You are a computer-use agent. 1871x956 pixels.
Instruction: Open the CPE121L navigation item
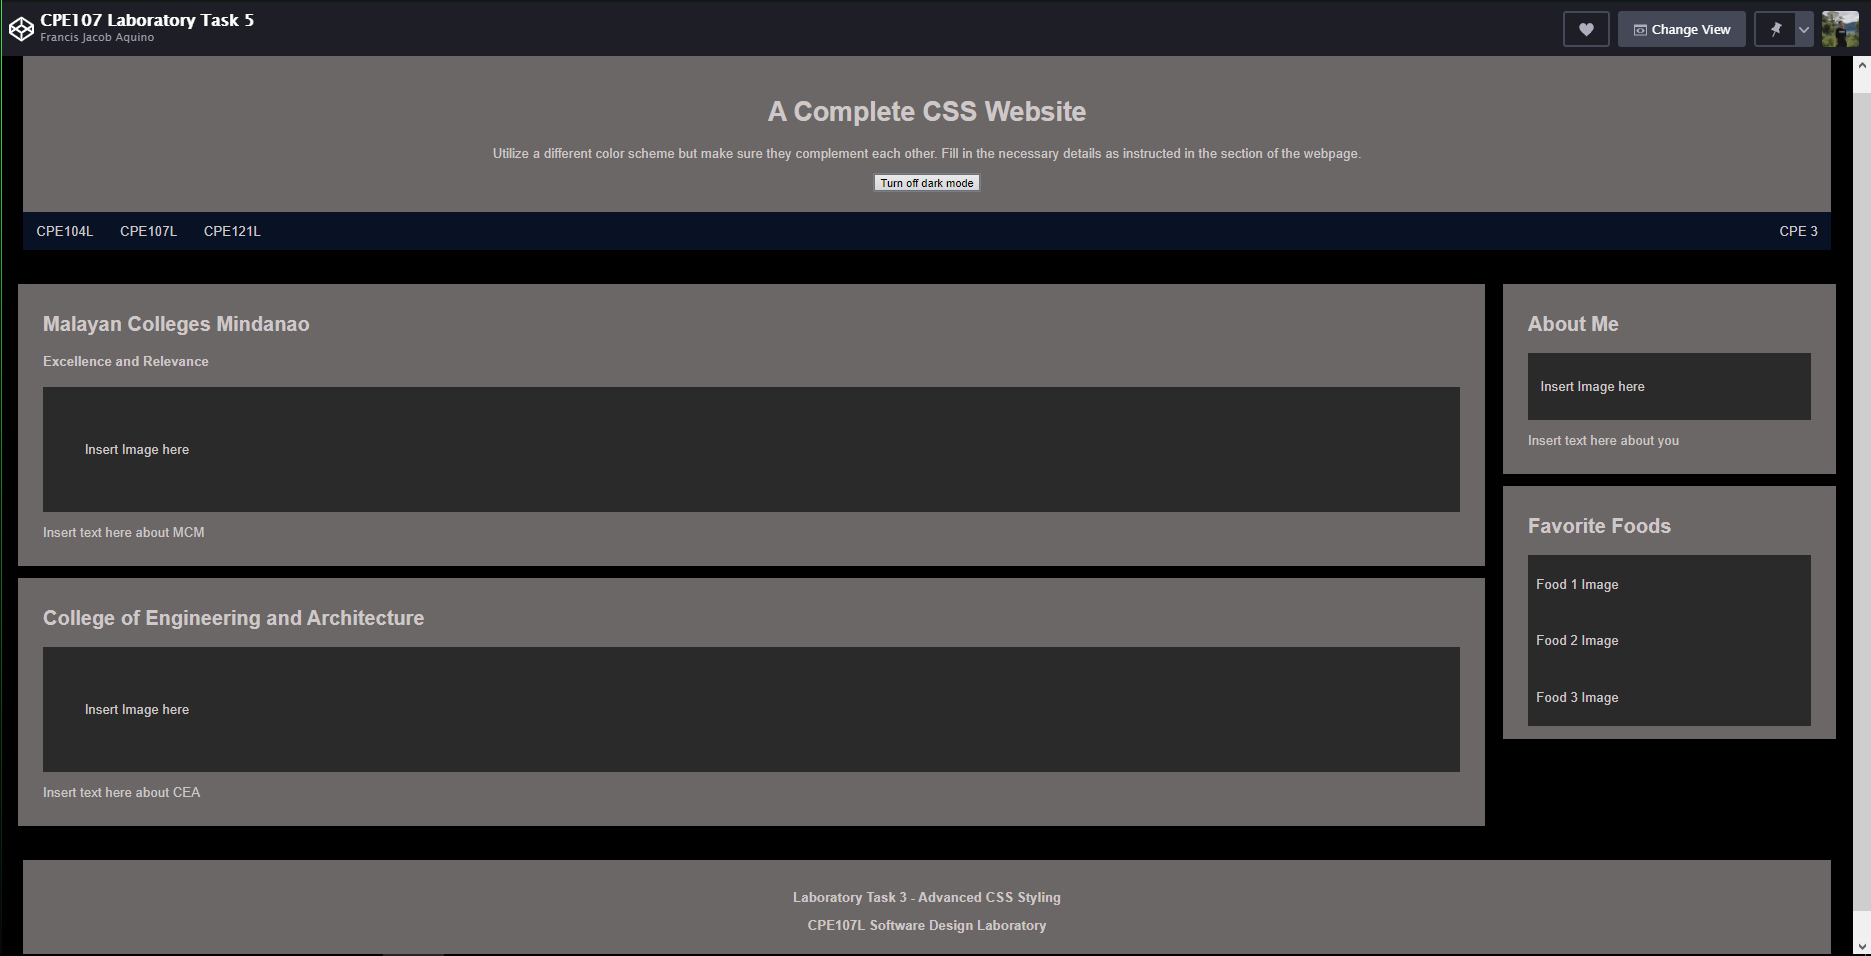click(x=232, y=231)
